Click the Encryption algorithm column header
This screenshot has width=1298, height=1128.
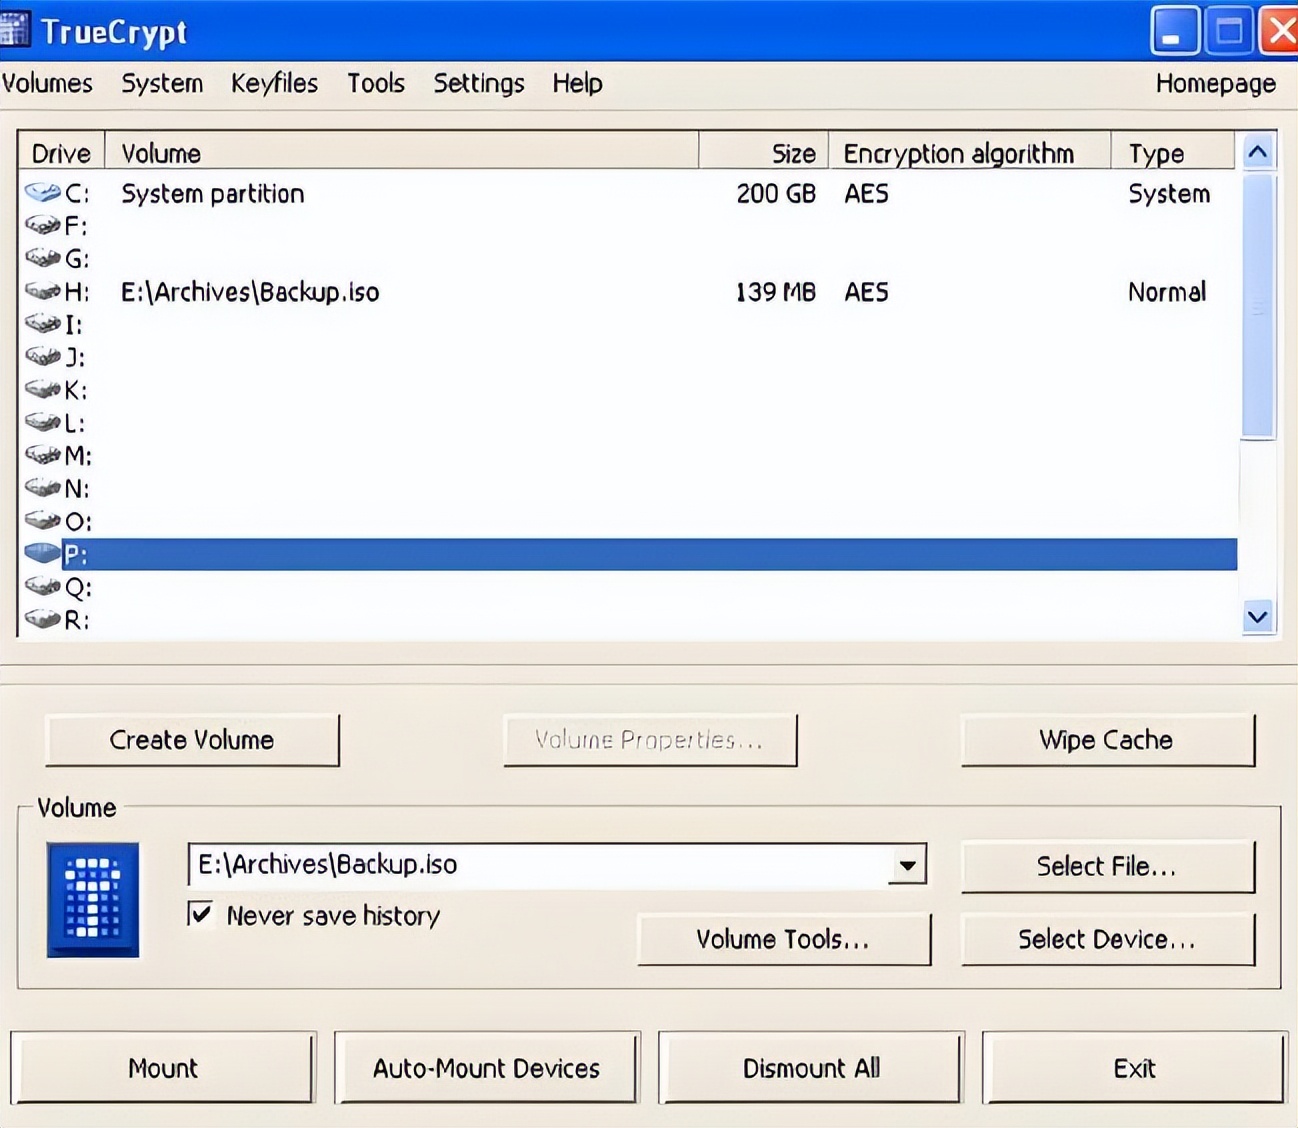click(970, 153)
